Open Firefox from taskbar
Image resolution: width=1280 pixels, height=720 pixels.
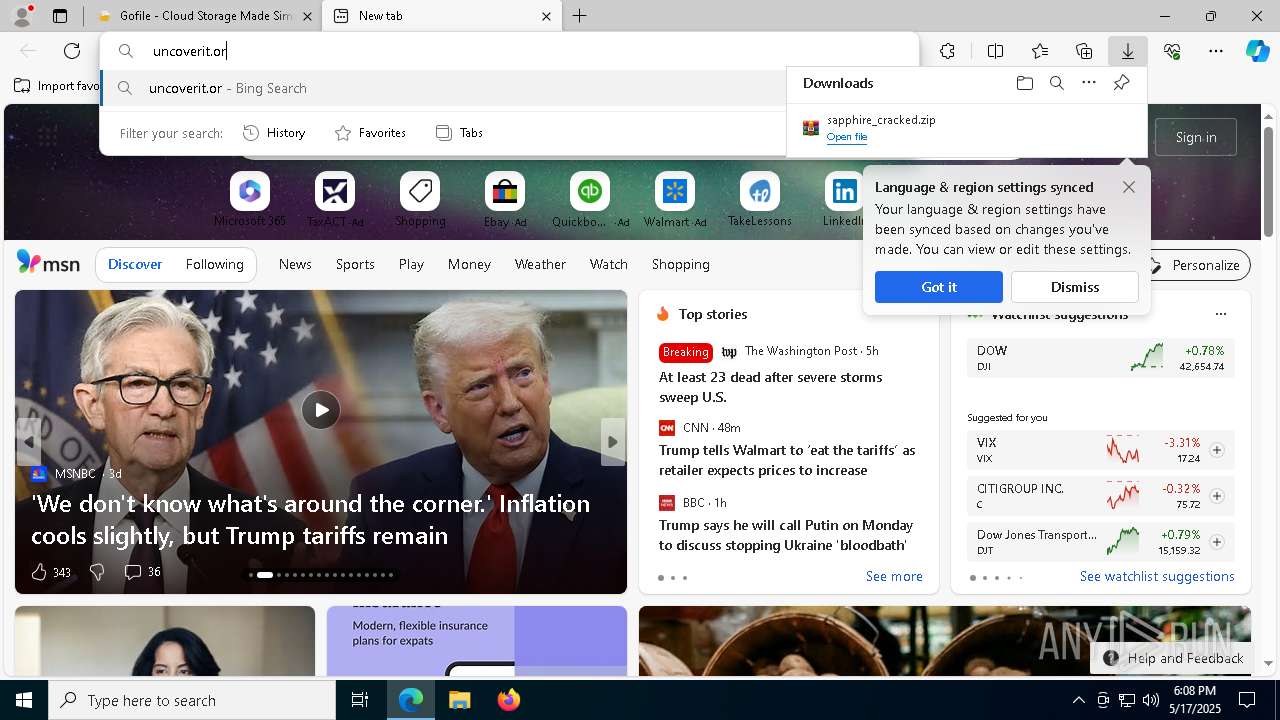tap(509, 700)
